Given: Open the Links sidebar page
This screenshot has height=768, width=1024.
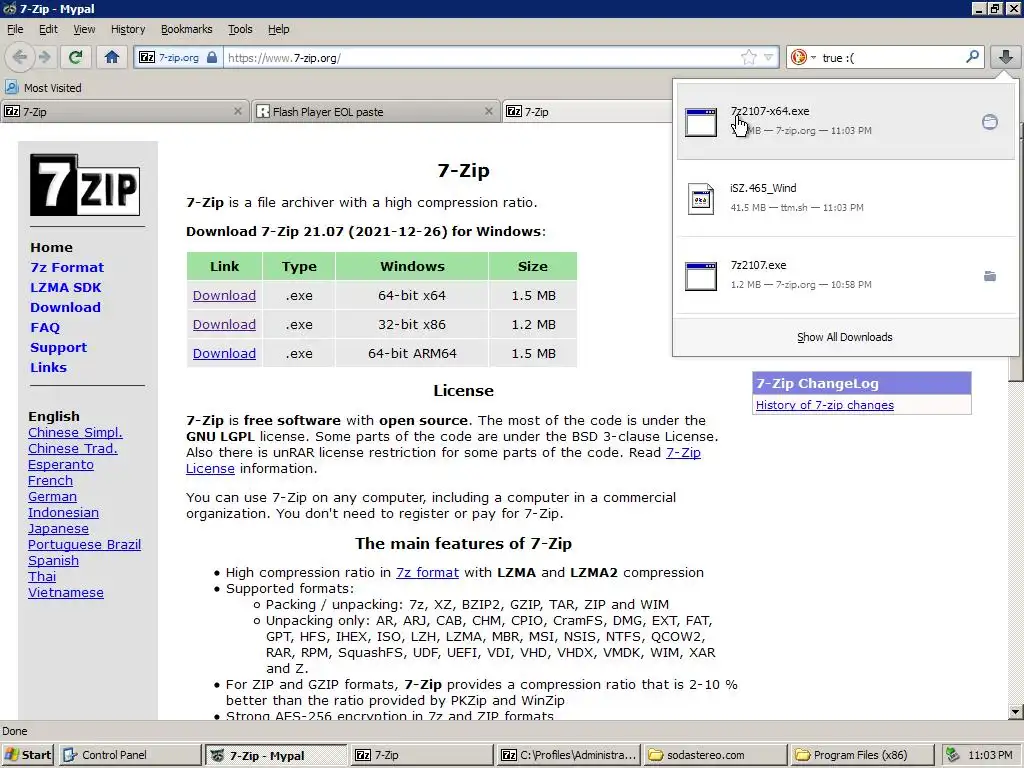Looking at the screenshot, I should (48, 368).
